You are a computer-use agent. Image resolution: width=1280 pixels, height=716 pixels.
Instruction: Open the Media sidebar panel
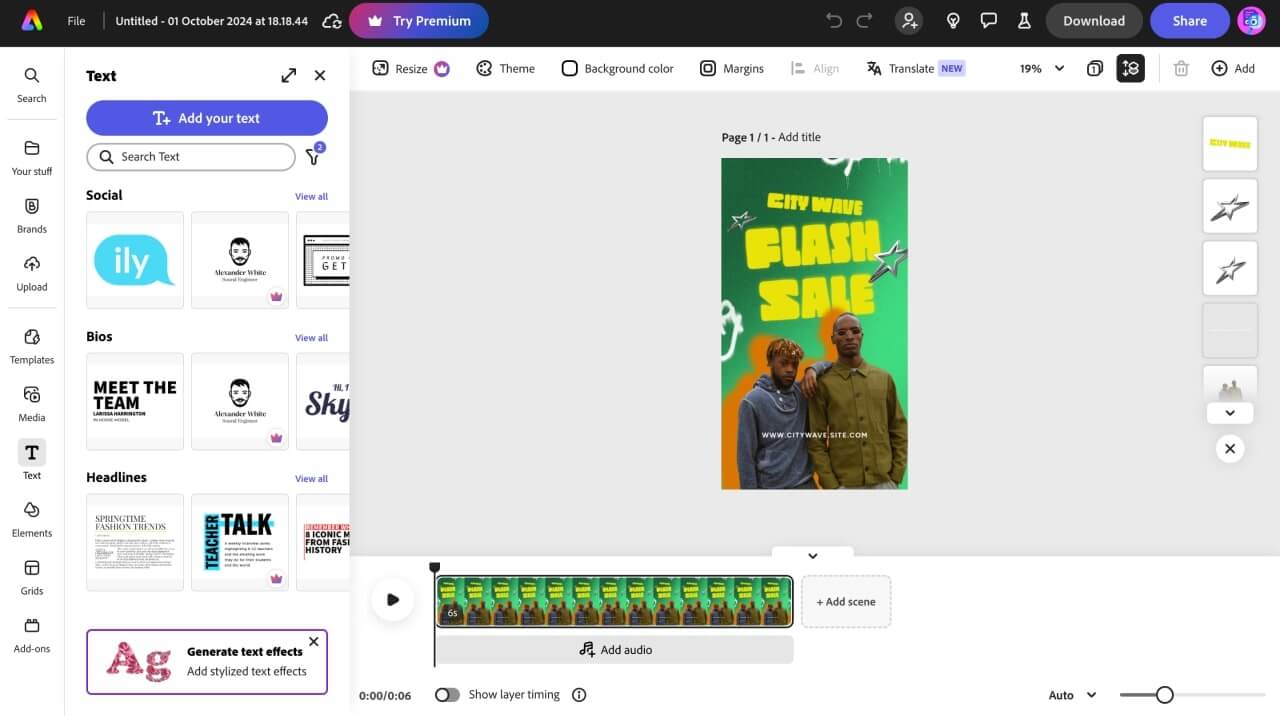32,403
